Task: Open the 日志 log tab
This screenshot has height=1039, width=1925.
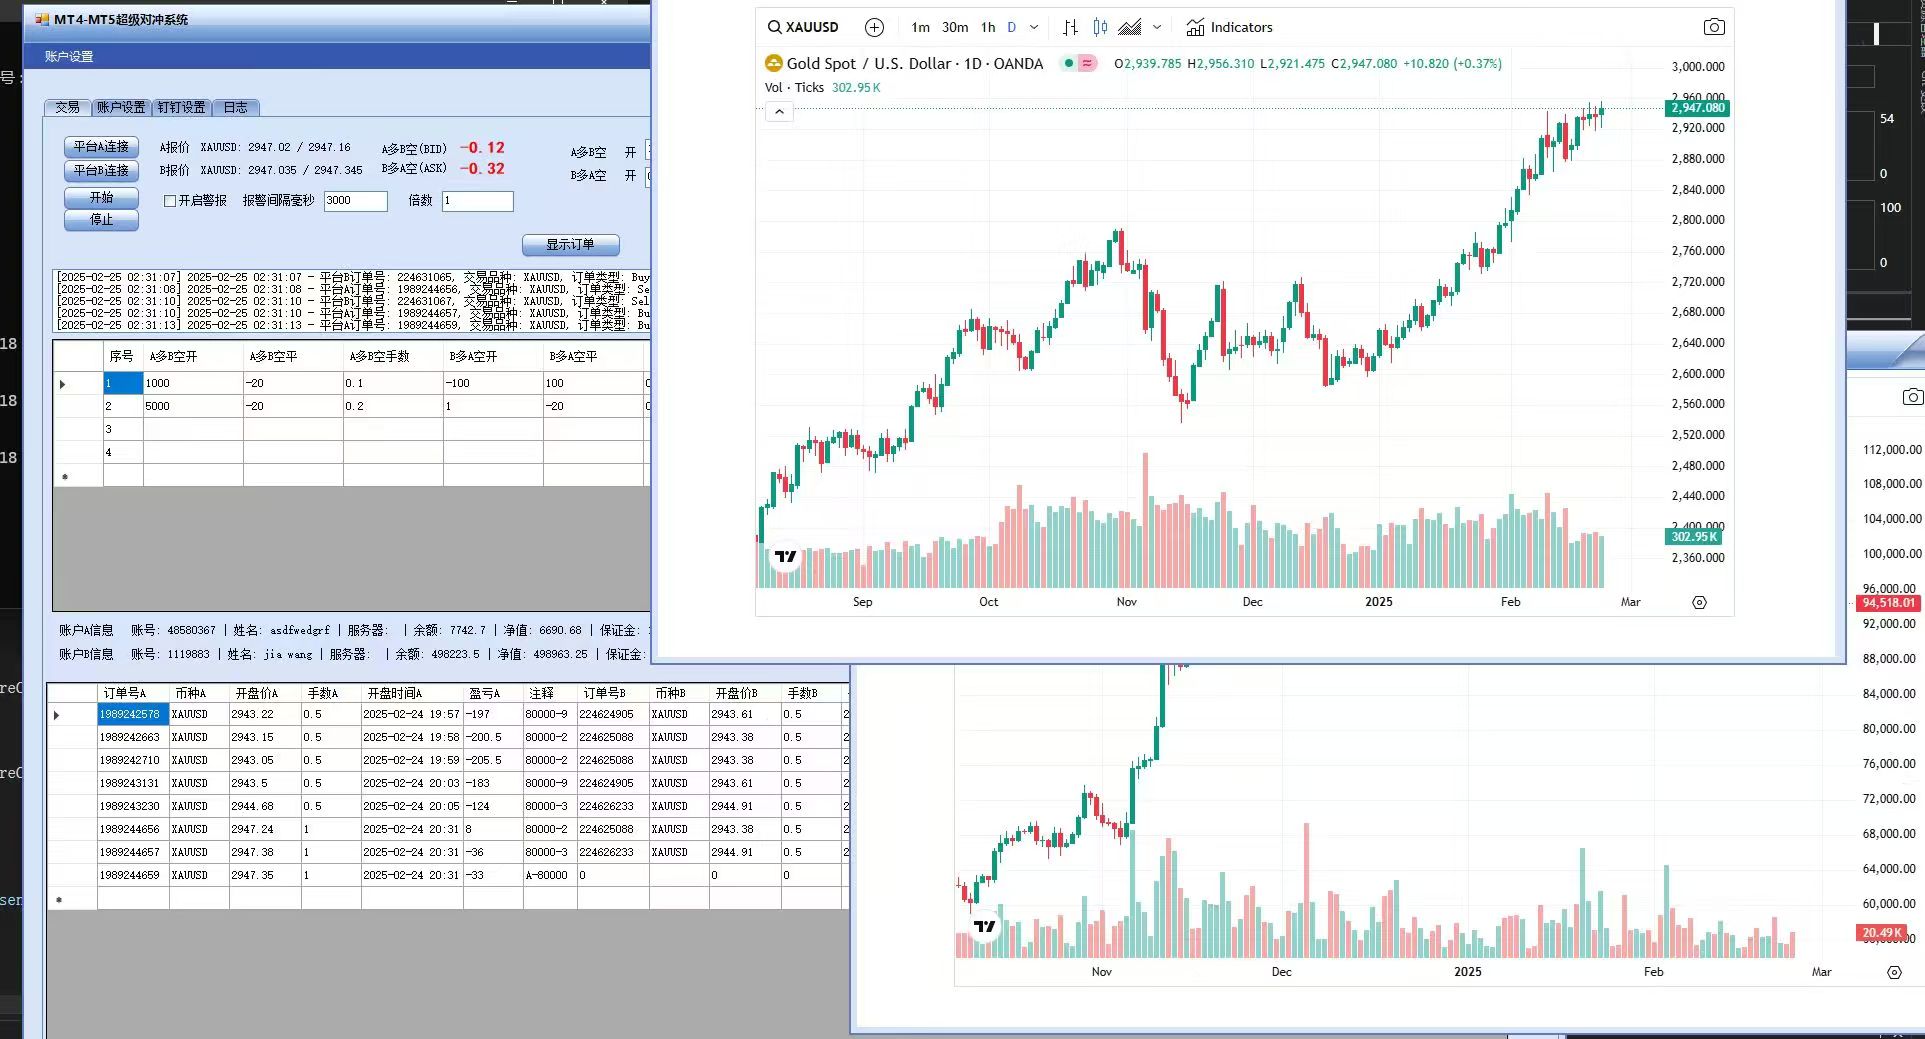Action: click(x=235, y=107)
